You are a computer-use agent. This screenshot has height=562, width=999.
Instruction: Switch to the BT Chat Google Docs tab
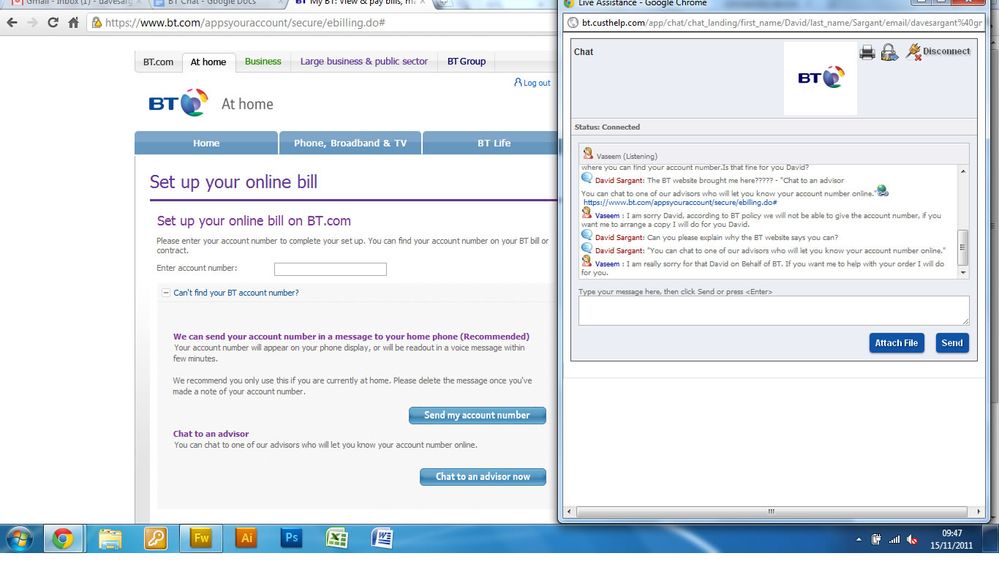(x=217, y=3)
